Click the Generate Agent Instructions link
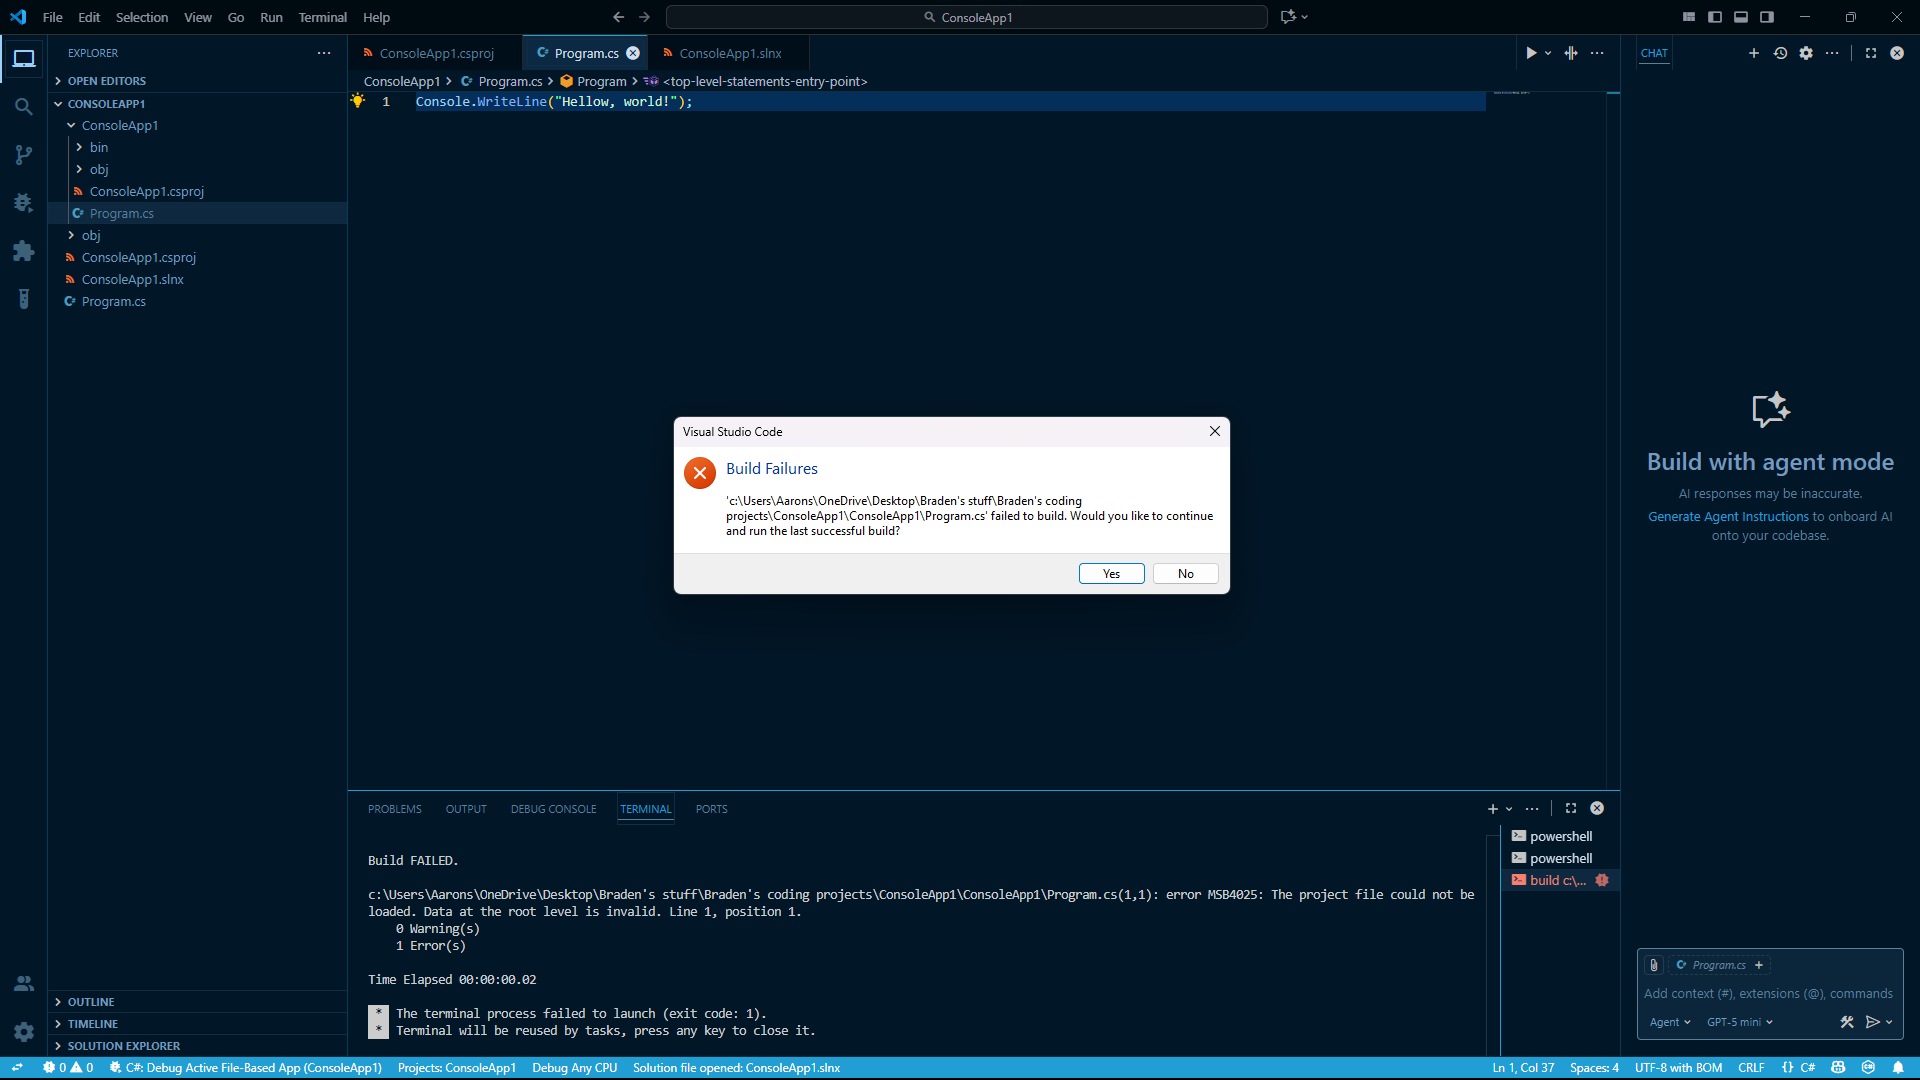 1727,516
